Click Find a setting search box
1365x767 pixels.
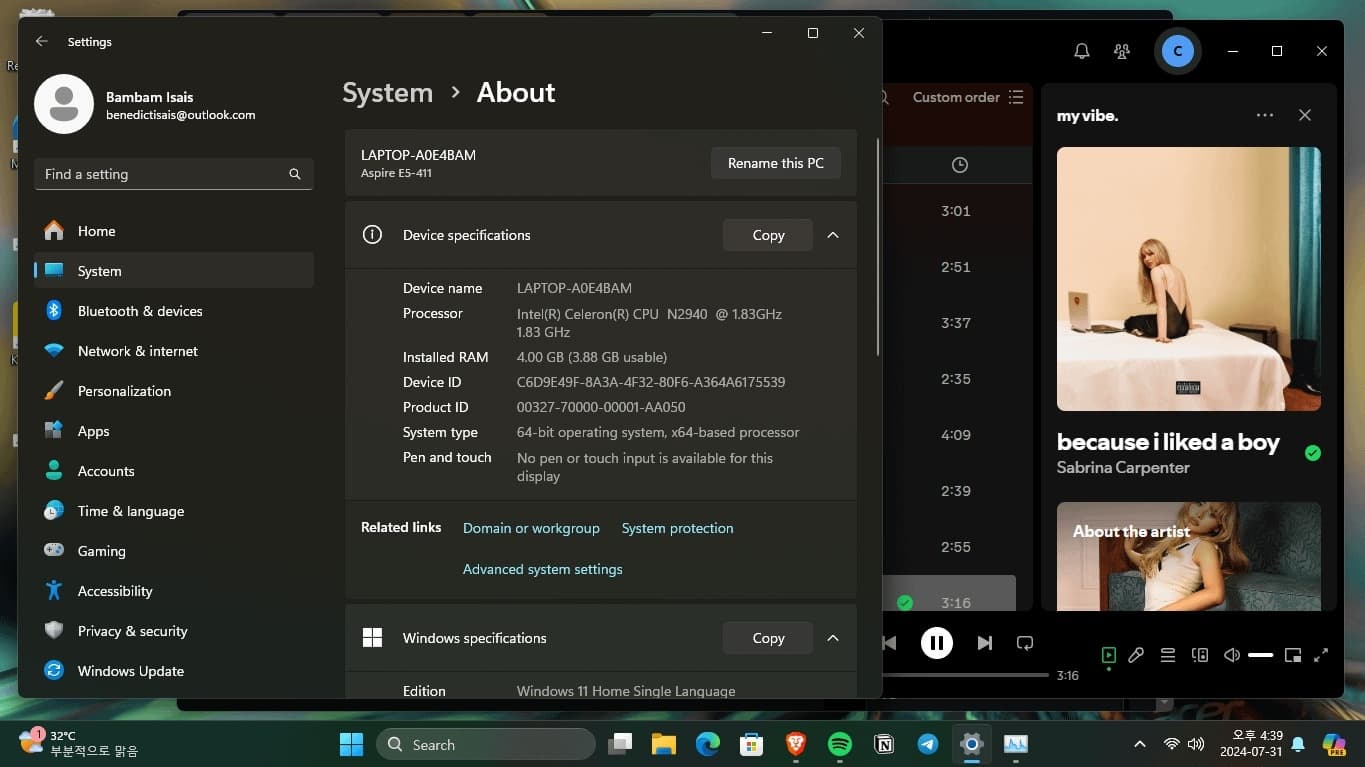point(173,174)
